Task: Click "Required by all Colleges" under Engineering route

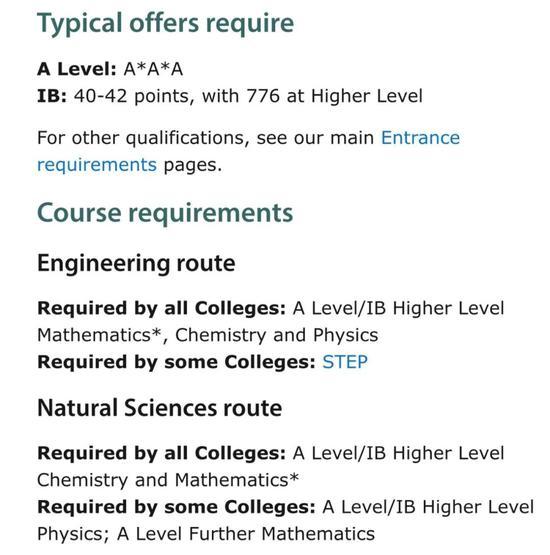Action: pos(161,308)
